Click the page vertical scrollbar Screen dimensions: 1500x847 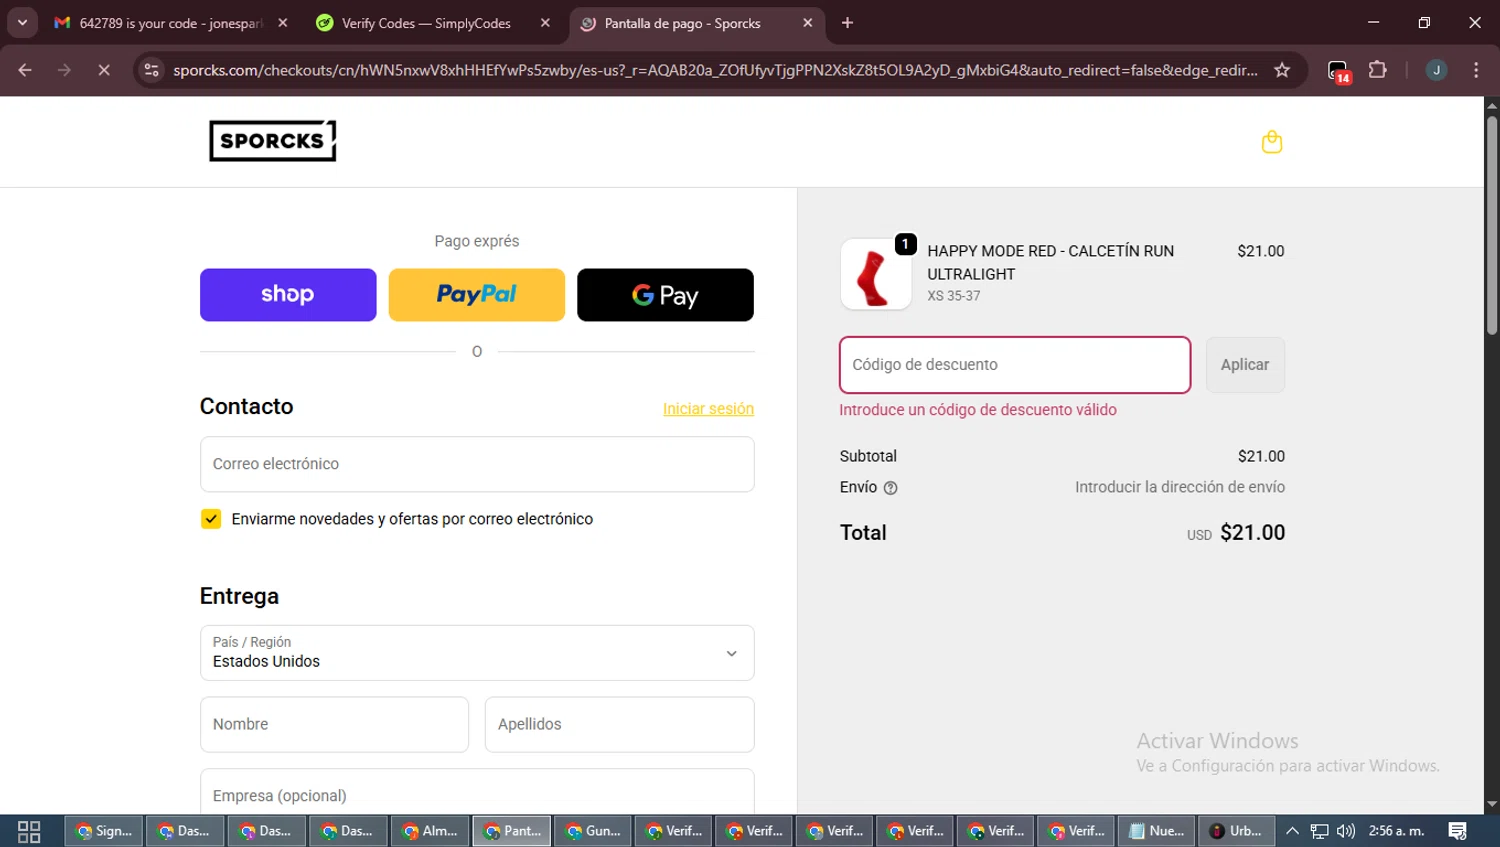[x=1492, y=226]
